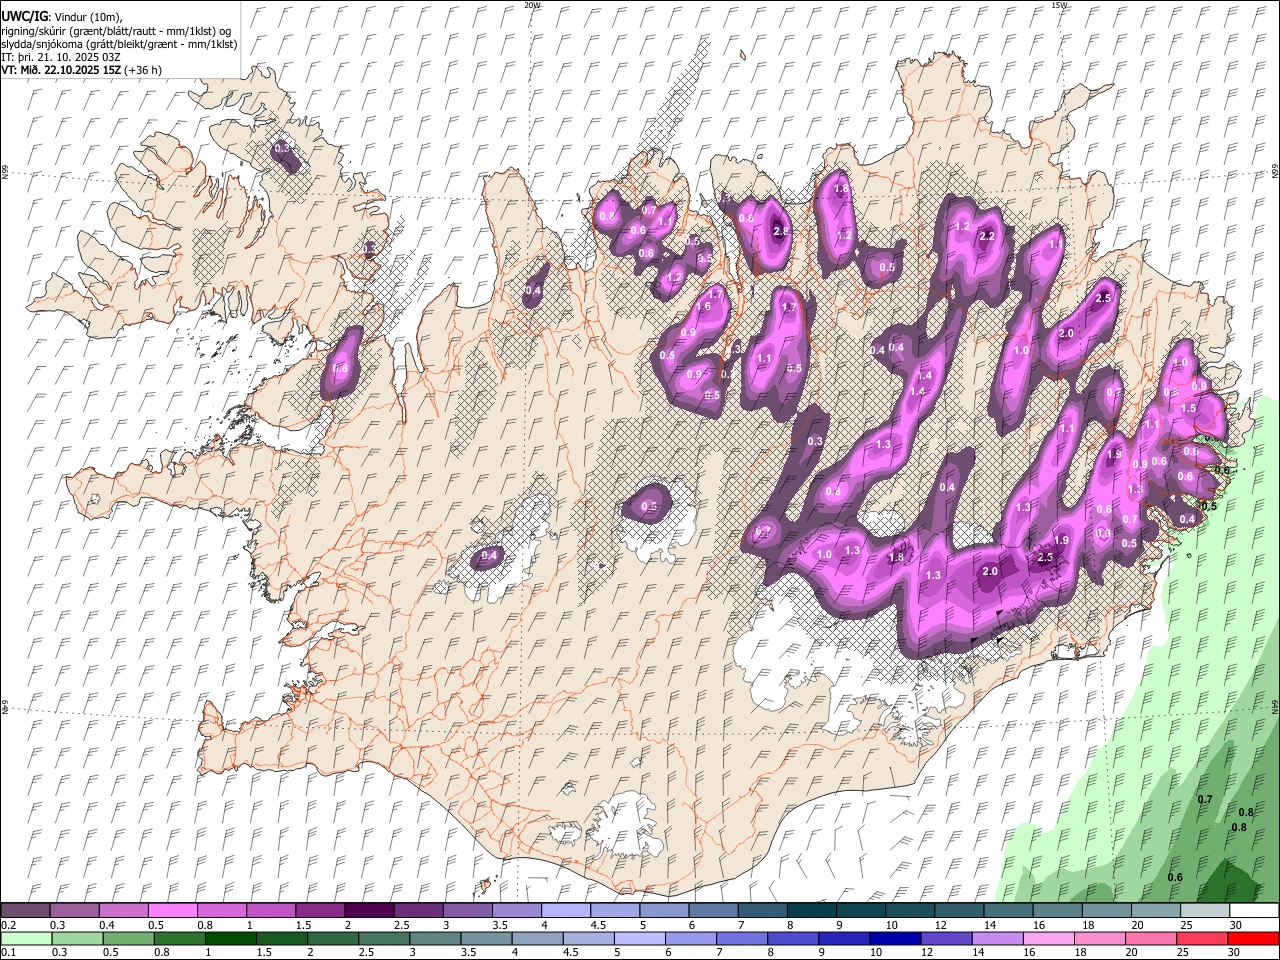Viewport: 1280px width, 960px height.
Task: Click the upper legend swatch starting at 0.2
Action: click(x=25, y=910)
